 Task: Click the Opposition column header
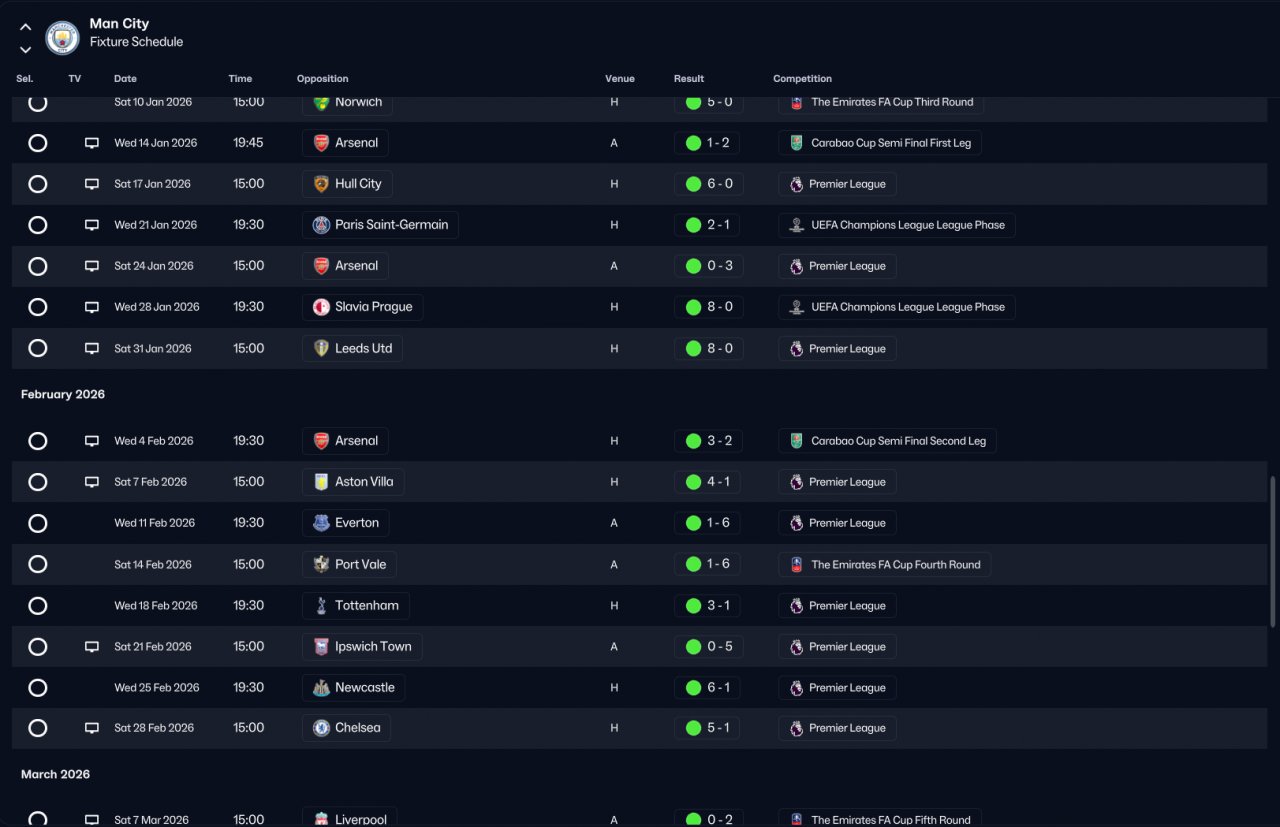[322, 79]
